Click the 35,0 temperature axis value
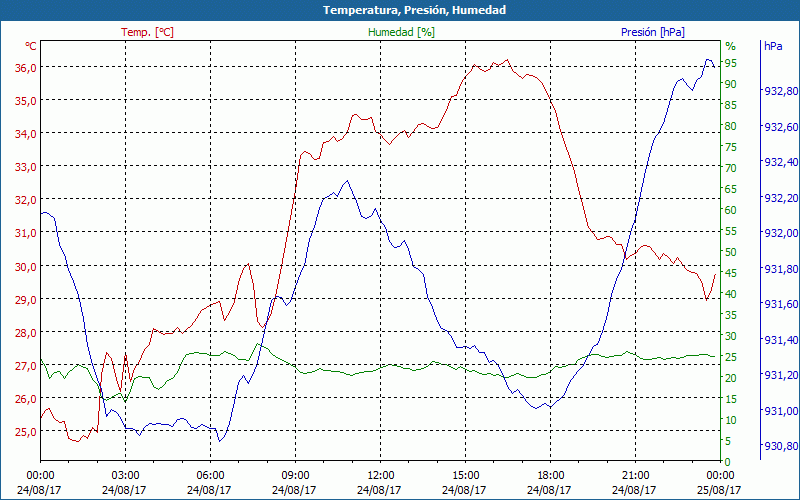 tap(26, 101)
